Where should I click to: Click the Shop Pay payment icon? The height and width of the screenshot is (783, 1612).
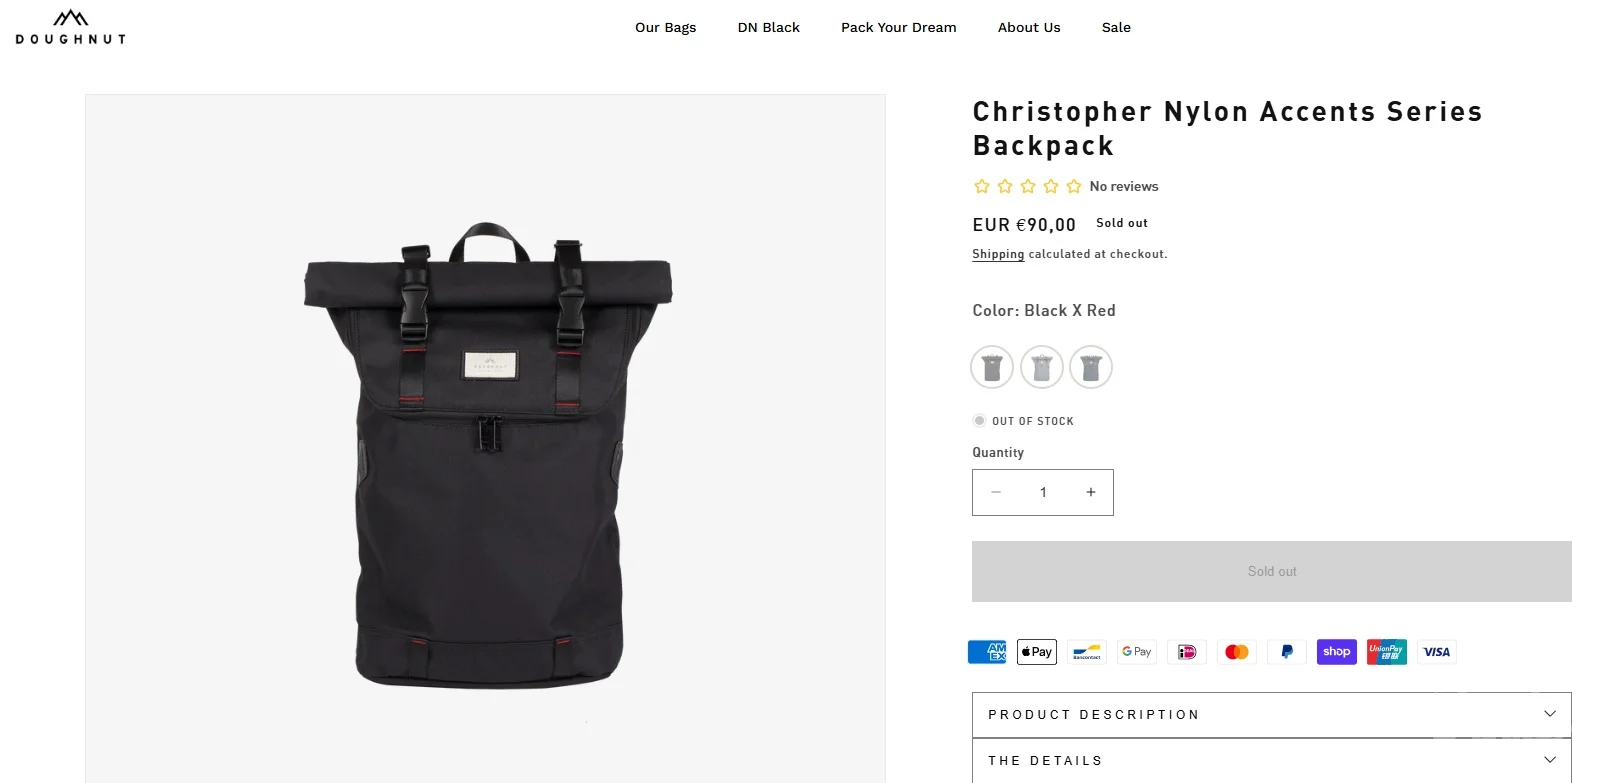click(1337, 652)
